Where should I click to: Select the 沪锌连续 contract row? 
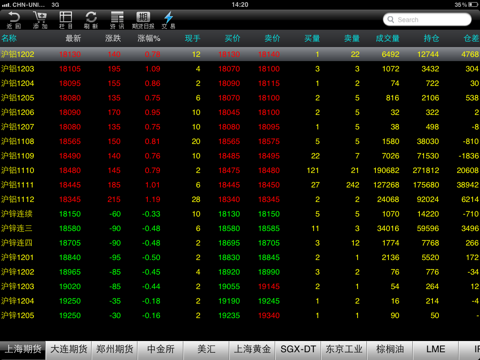coord(240,214)
